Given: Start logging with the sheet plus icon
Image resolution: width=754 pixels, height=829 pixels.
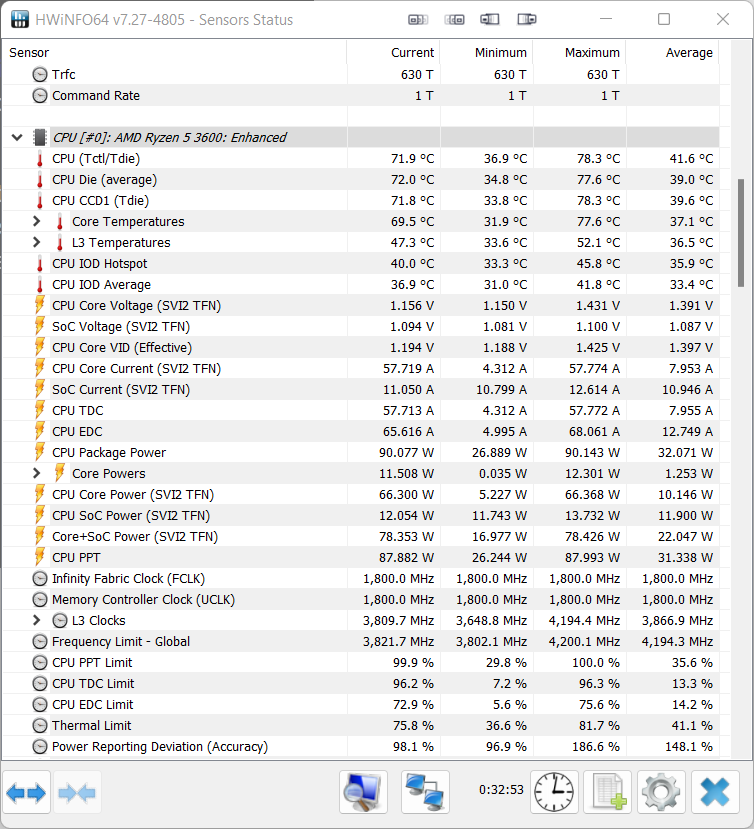Looking at the screenshot, I should click(x=608, y=793).
